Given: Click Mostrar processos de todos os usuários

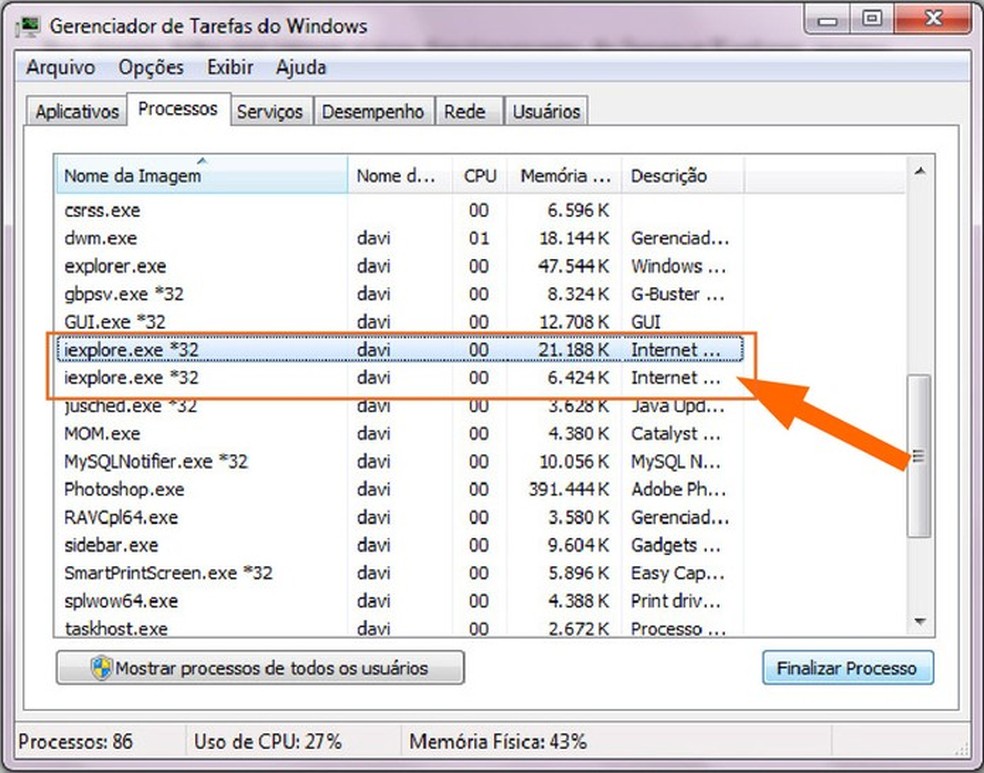Looking at the screenshot, I should [260, 667].
